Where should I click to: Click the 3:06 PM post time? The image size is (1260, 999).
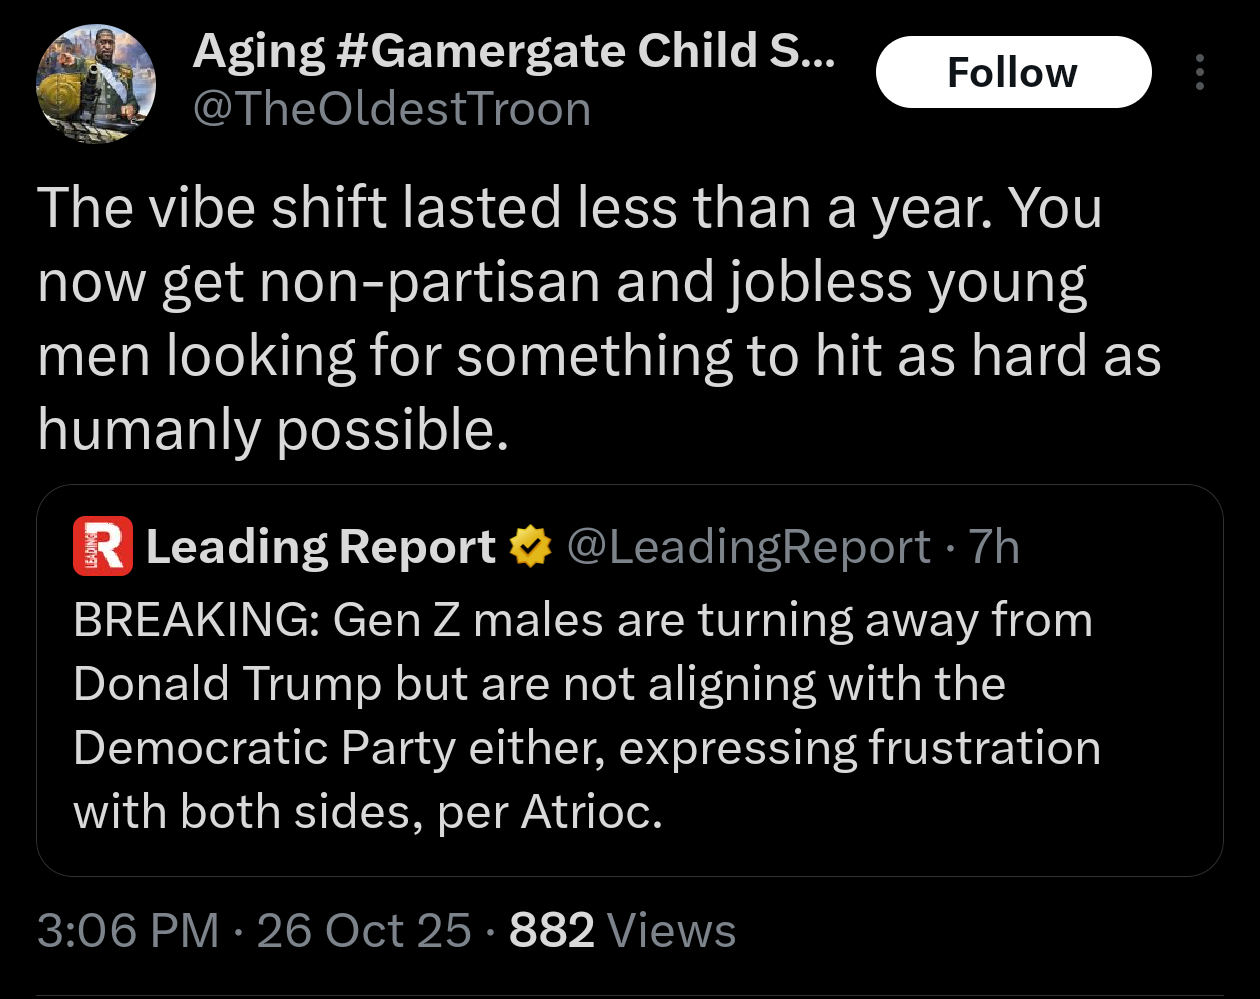128,931
